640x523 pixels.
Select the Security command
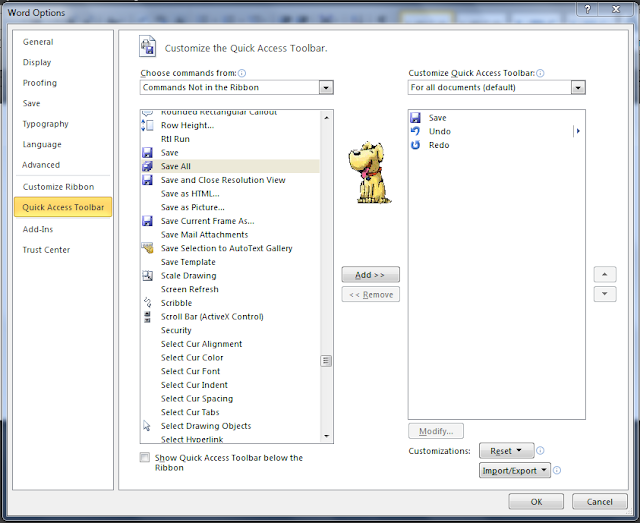[230, 330]
